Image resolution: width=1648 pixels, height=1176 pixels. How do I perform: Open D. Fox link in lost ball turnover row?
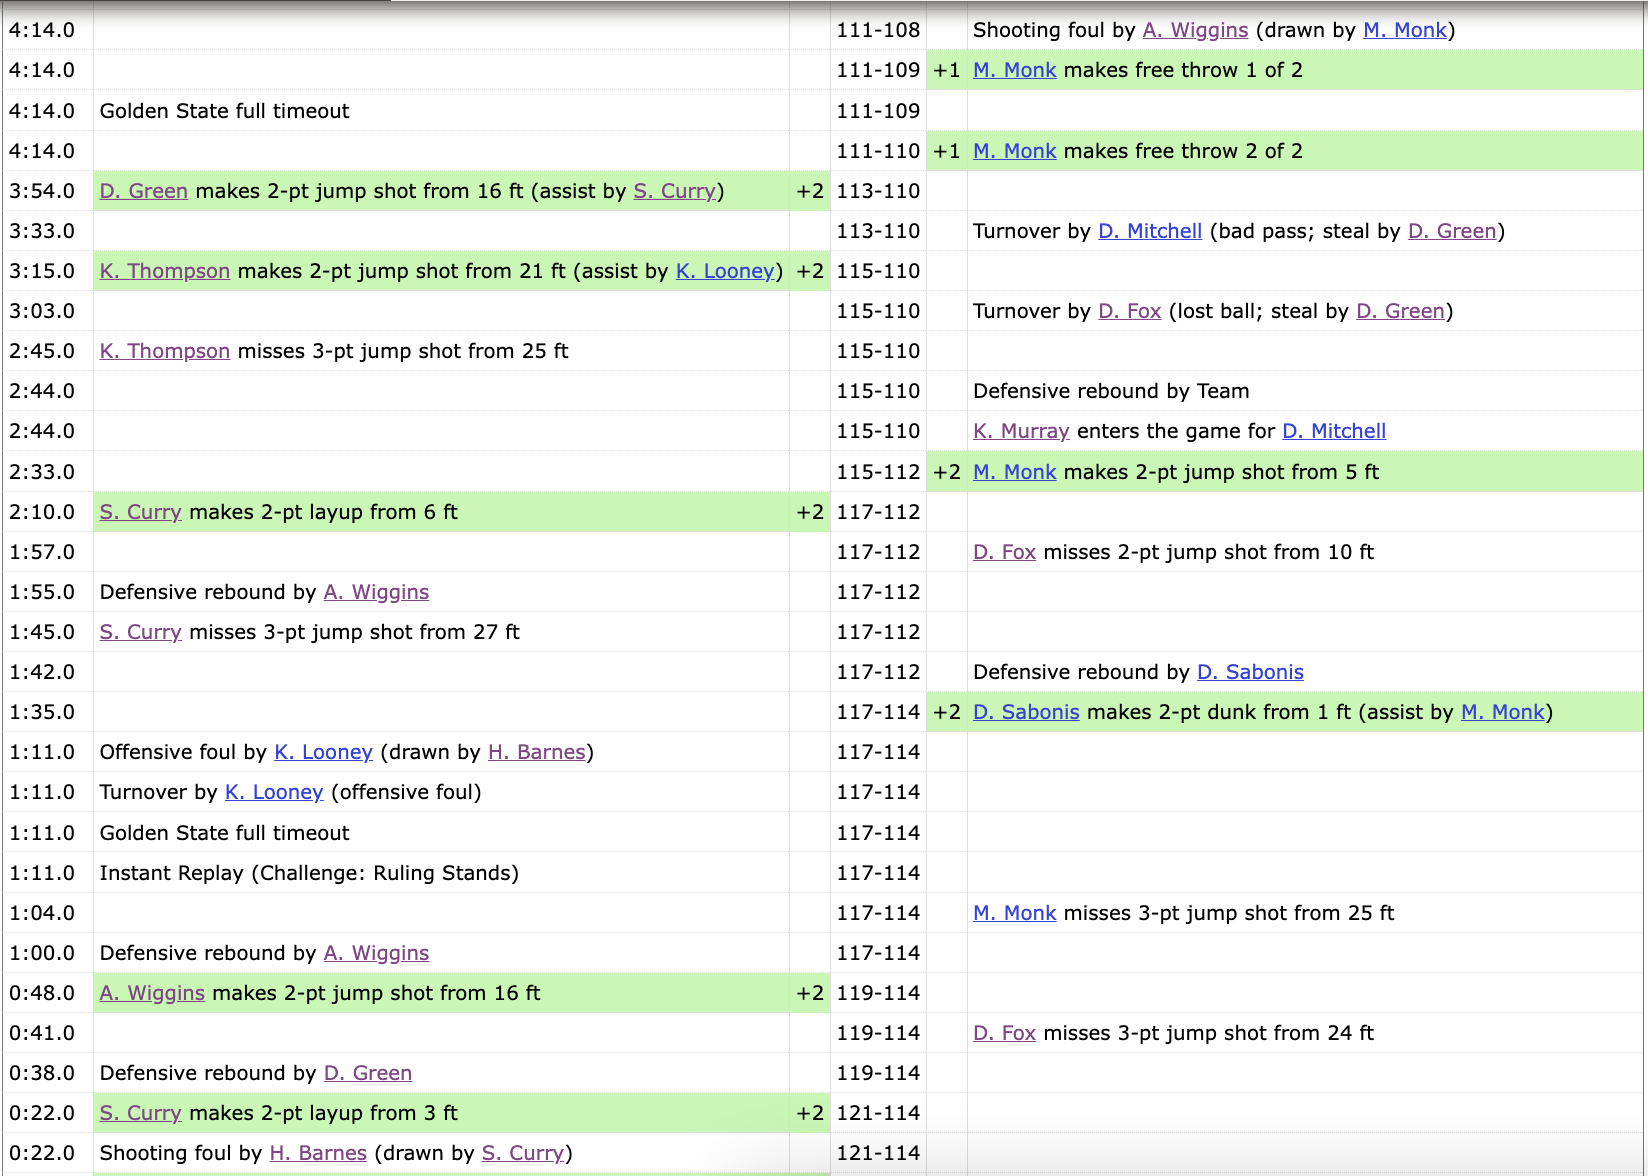point(1129,311)
